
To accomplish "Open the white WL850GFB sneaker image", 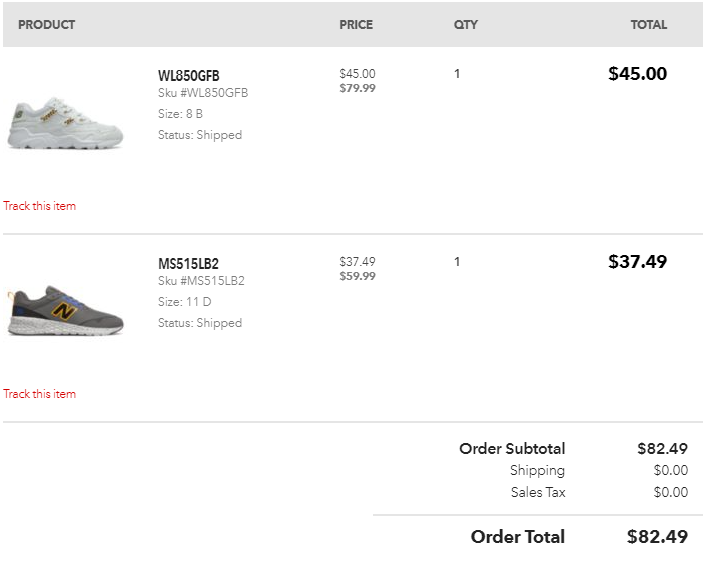I will coord(65,123).
